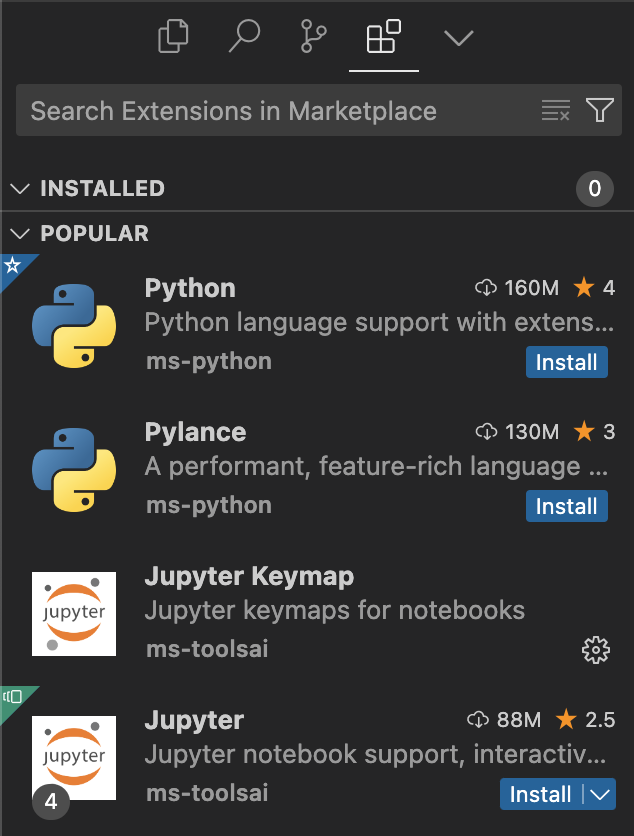The height and width of the screenshot is (836, 634).
Task: Open the Jupyter Keymap extension title
Action: [x=249, y=576]
